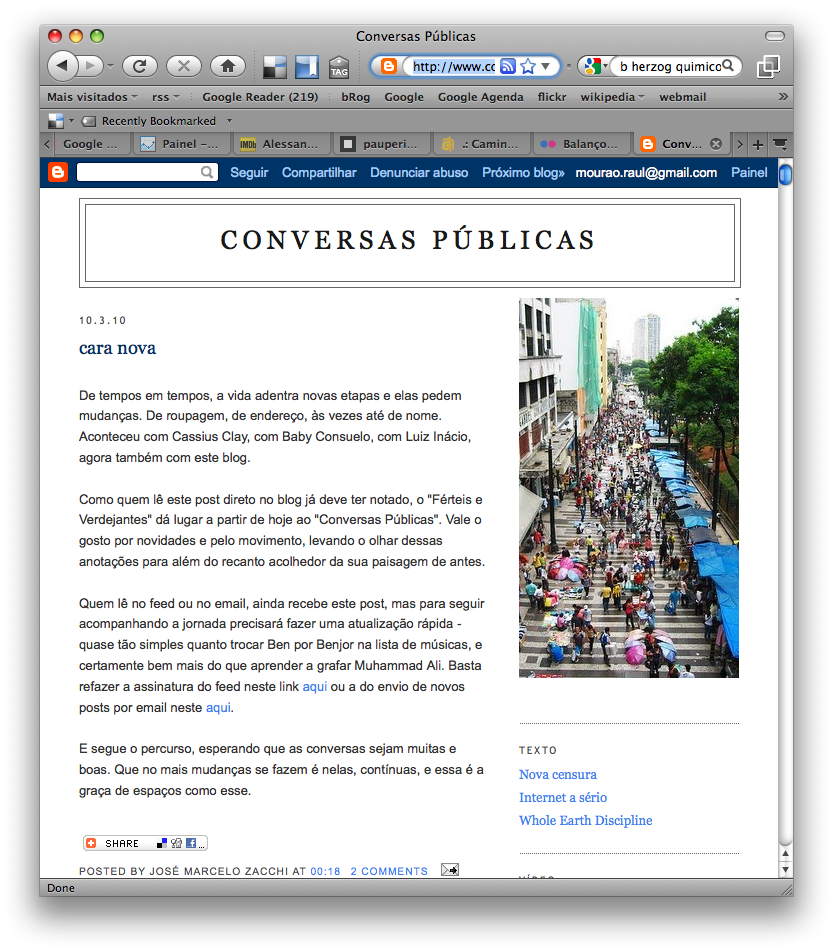Viewport: 833px width, 951px height.
Task: Click the SHARE button under the post
Action: pyautogui.click(x=145, y=843)
